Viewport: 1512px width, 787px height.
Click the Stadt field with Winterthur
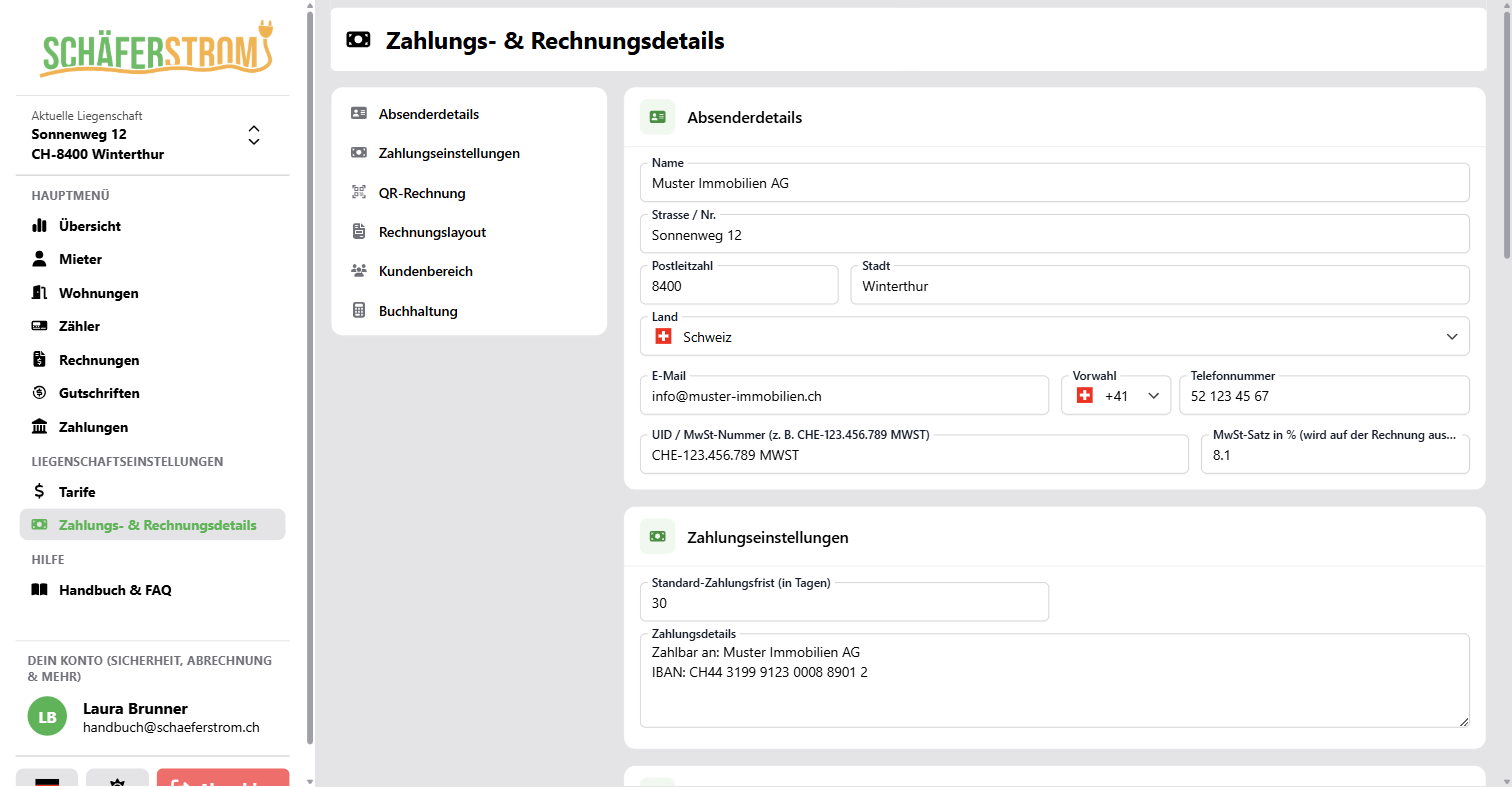[x=1160, y=285]
